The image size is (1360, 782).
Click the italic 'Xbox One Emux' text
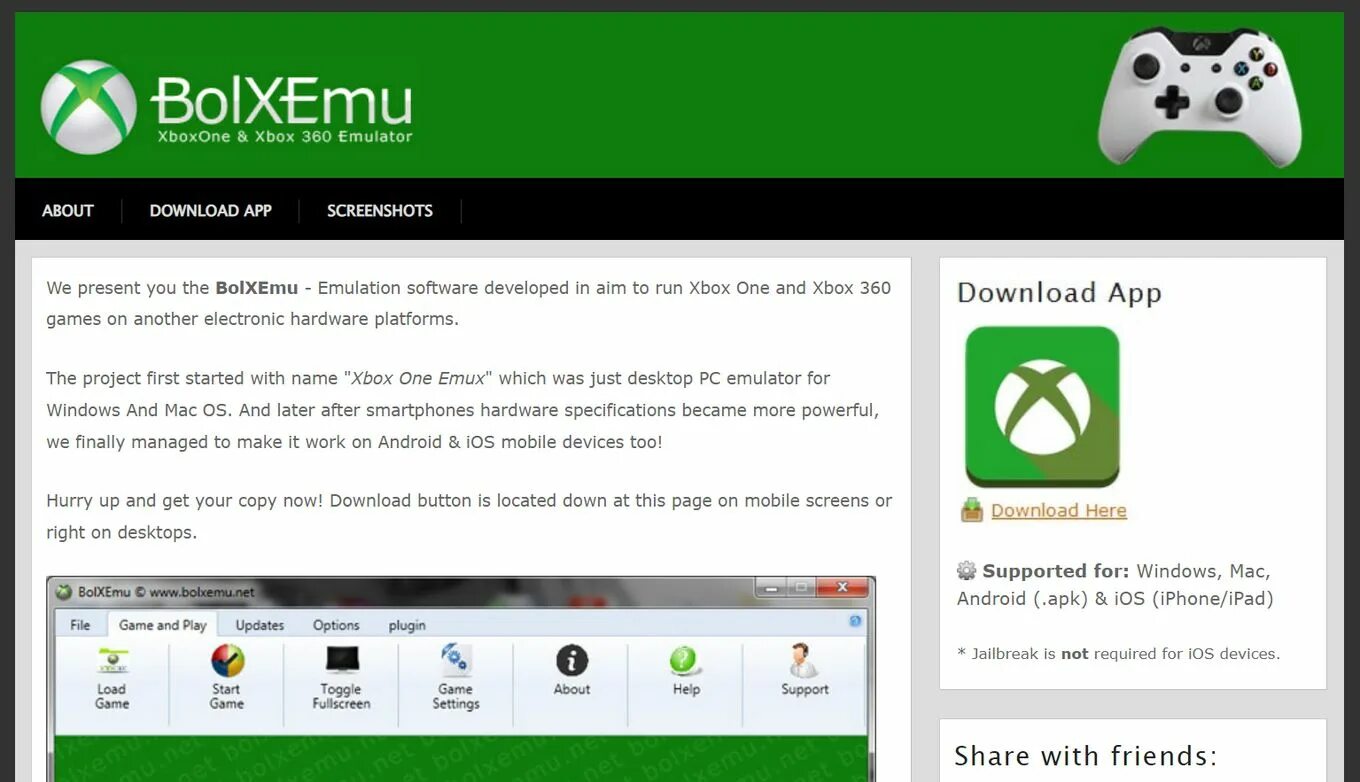click(x=418, y=378)
